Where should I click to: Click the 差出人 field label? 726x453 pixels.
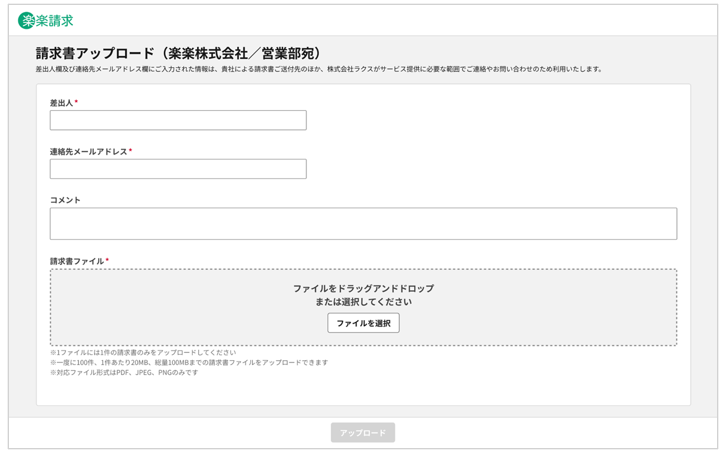pyautogui.click(x=61, y=103)
